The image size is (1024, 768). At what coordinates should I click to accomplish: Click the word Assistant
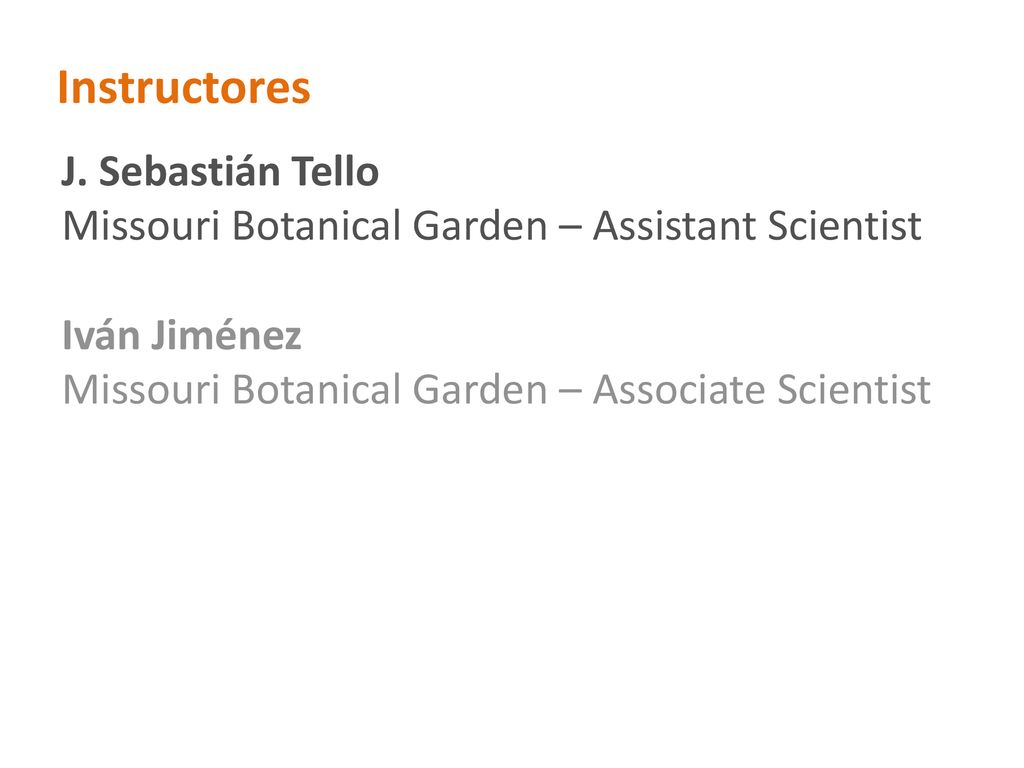tap(675, 226)
